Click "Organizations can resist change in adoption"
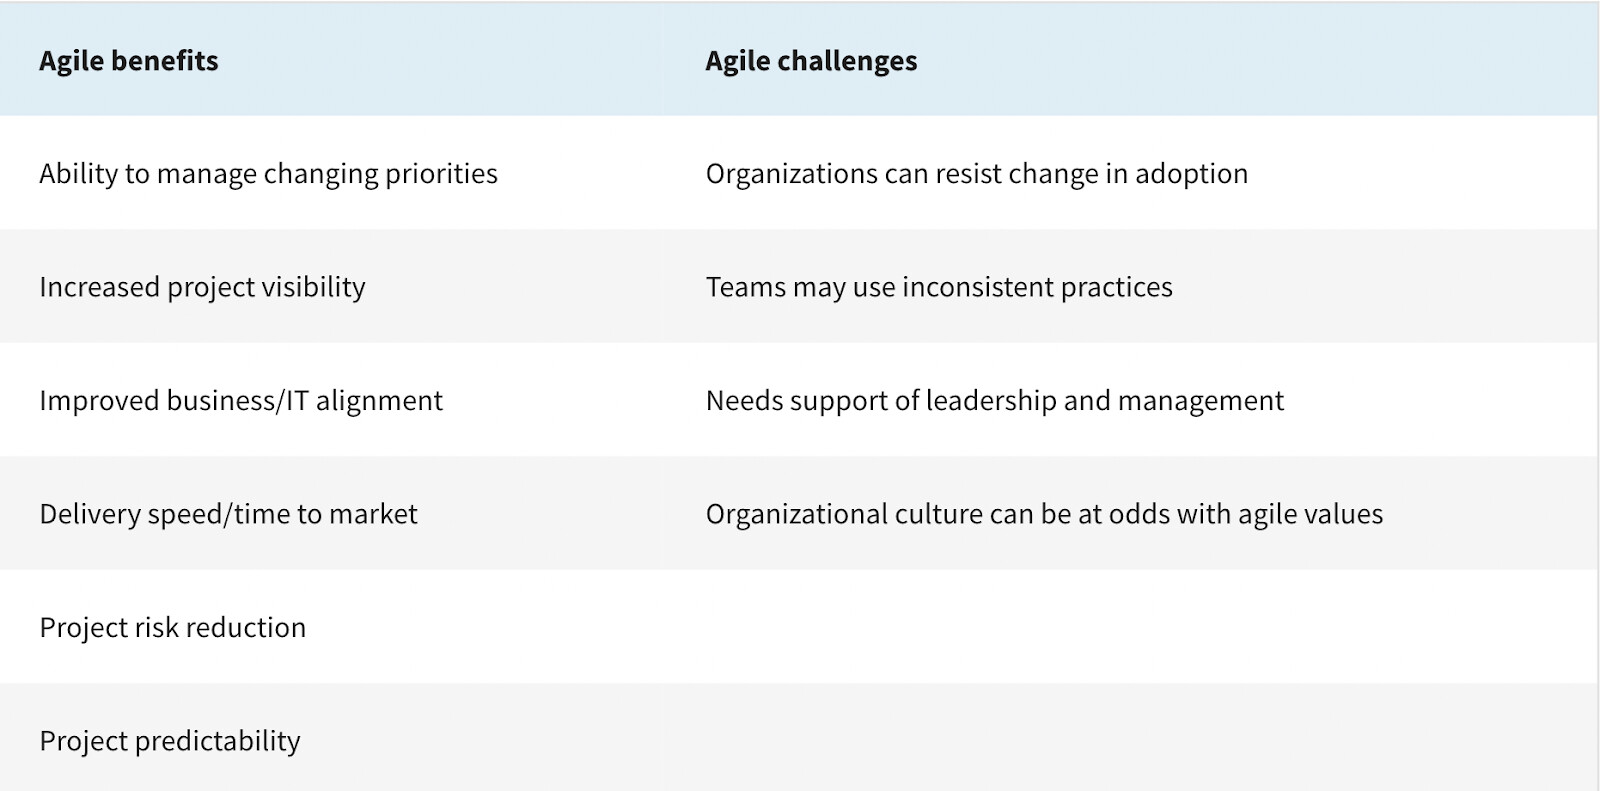Viewport: 1600px width, 791px height. pos(976,174)
